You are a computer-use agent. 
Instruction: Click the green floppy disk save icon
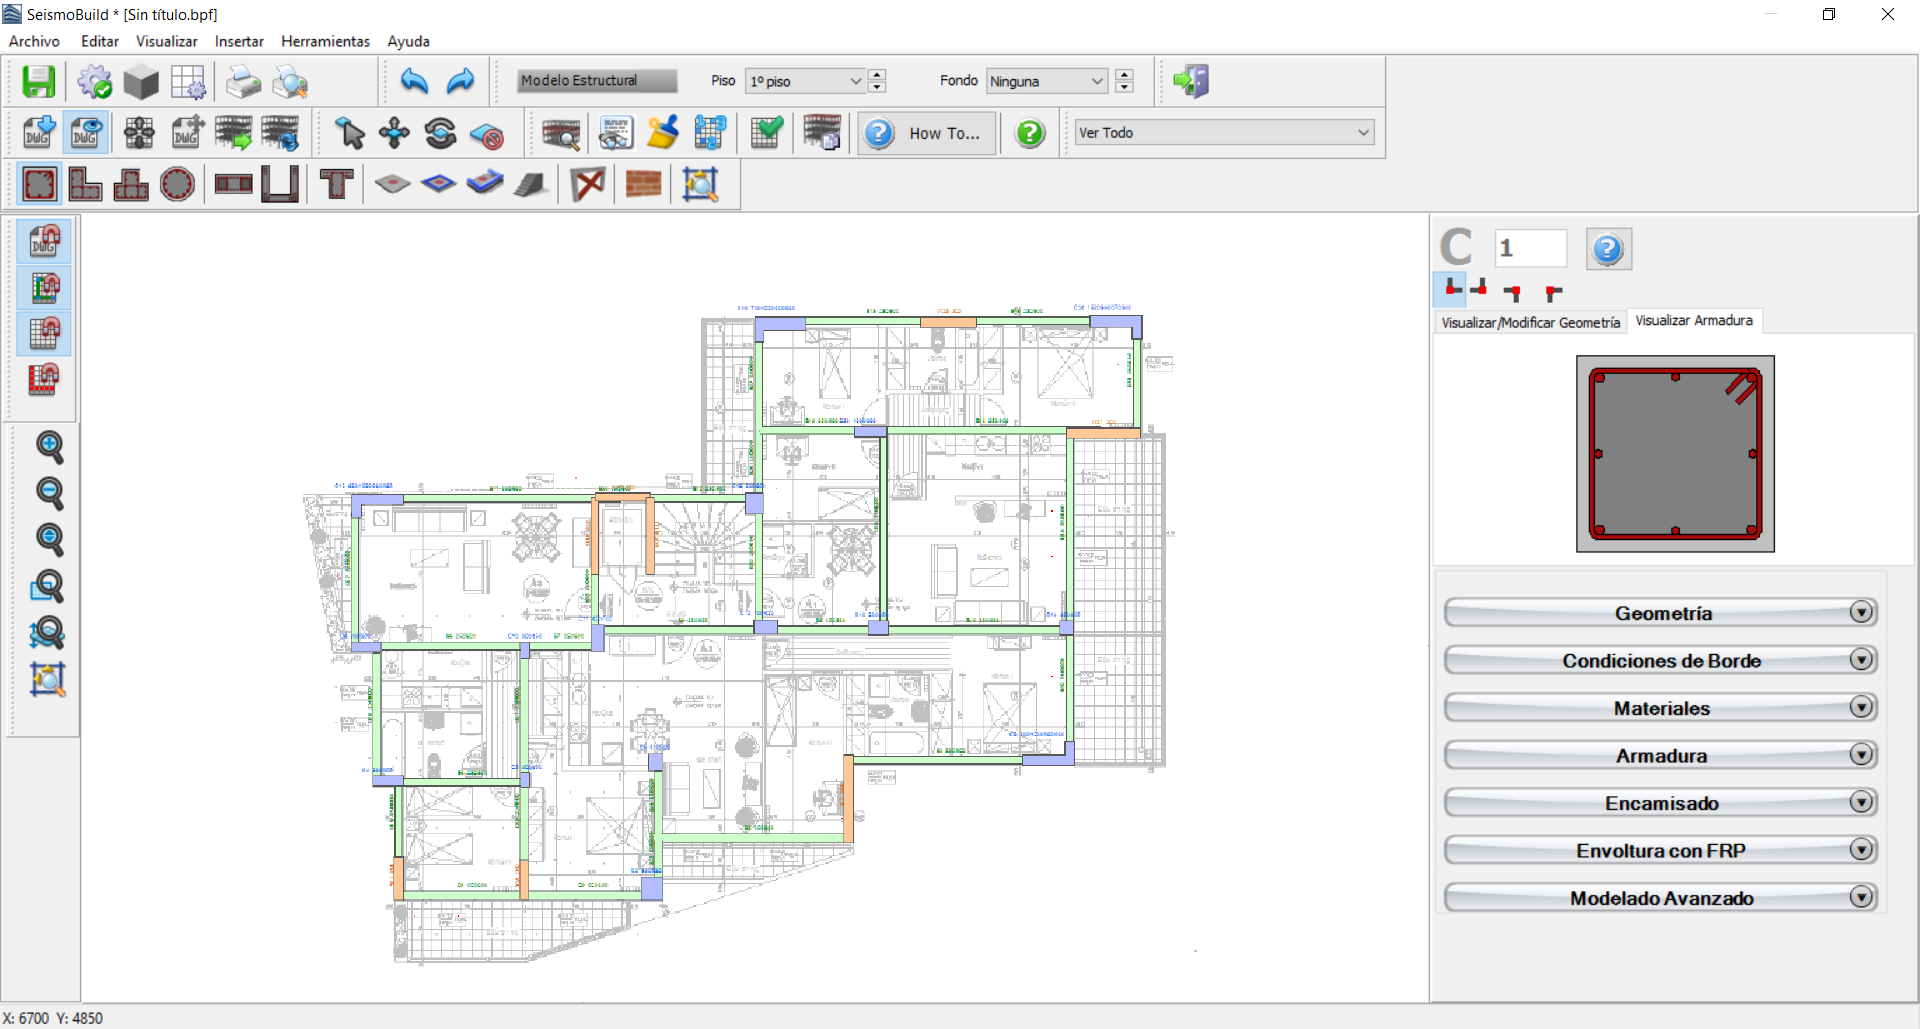(39, 81)
